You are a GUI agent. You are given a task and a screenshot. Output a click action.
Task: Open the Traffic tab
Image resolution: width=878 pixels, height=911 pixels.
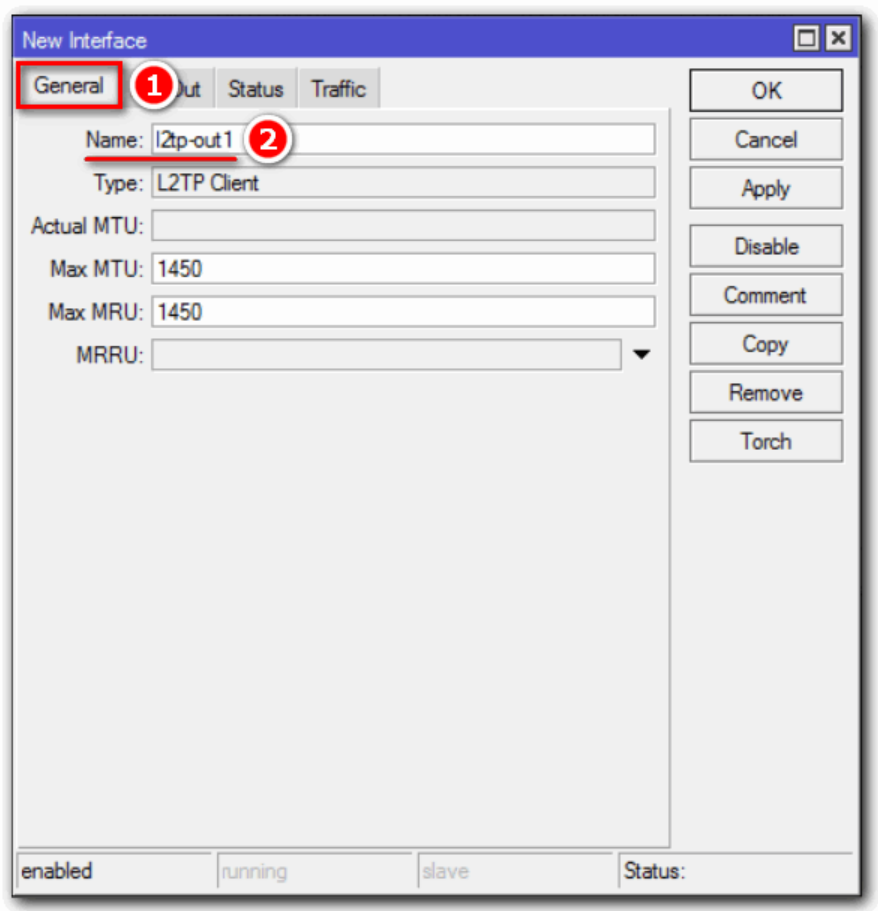point(338,89)
